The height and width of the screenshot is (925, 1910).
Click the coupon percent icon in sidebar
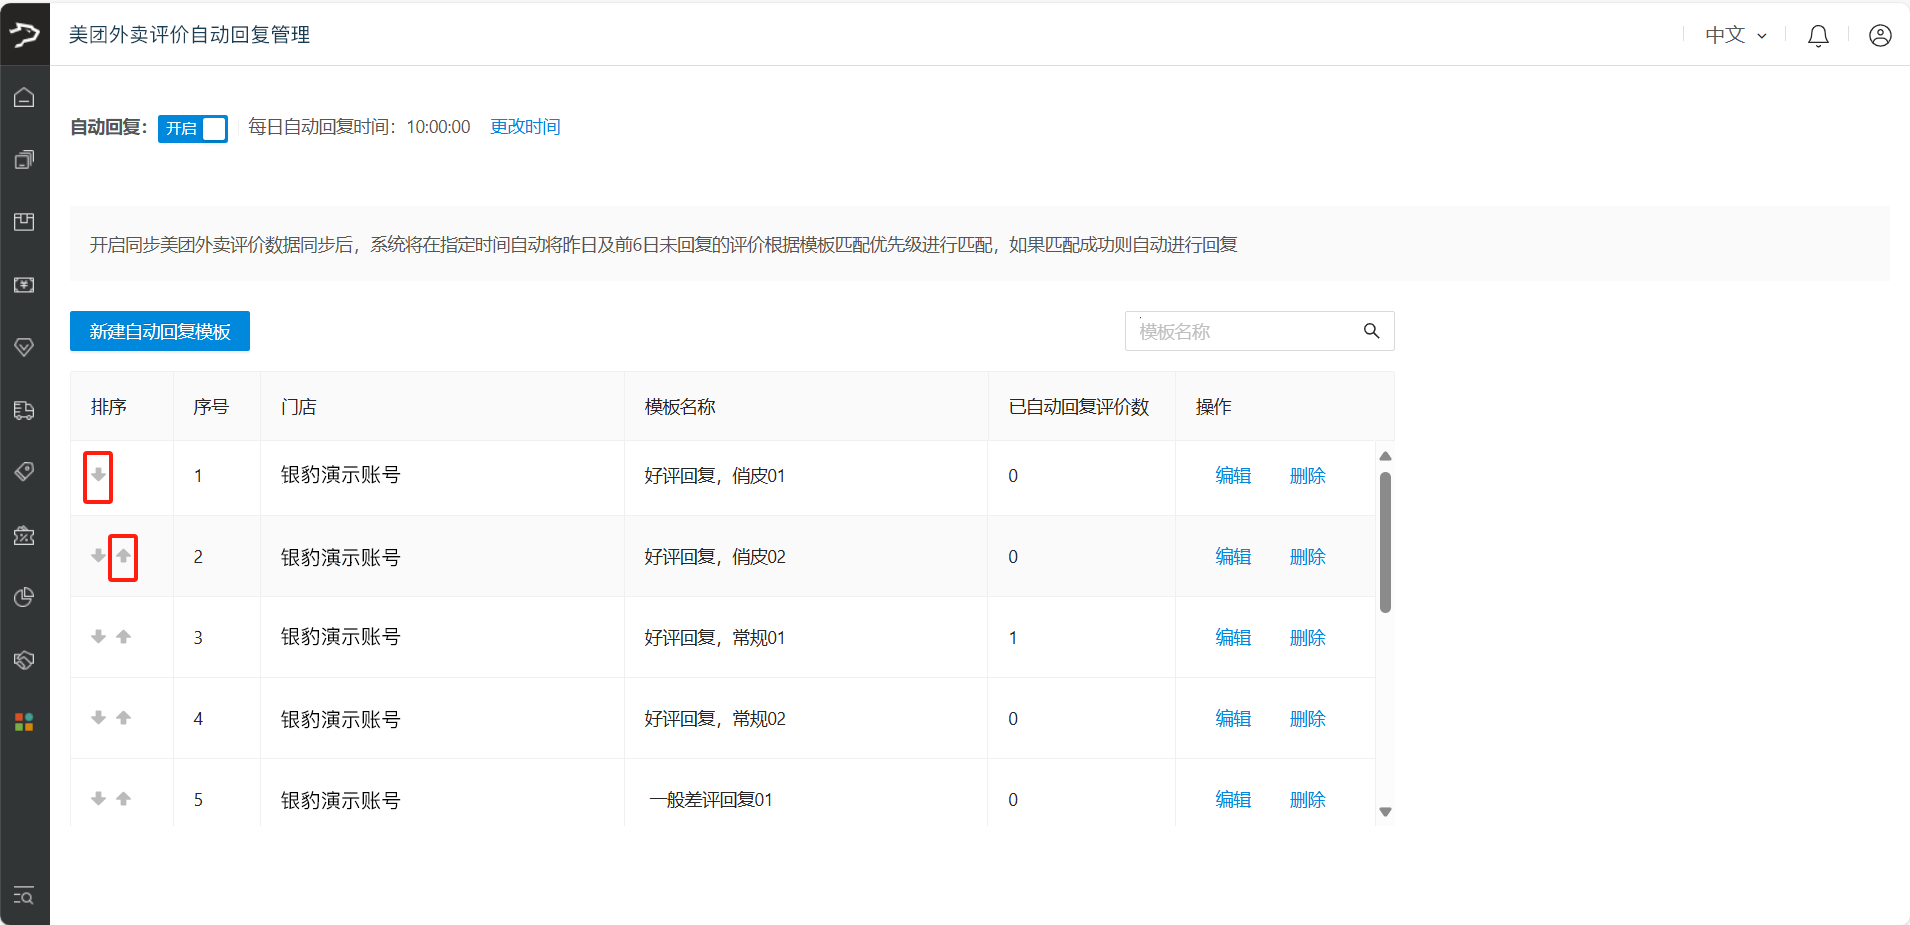[x=24, y=535]
